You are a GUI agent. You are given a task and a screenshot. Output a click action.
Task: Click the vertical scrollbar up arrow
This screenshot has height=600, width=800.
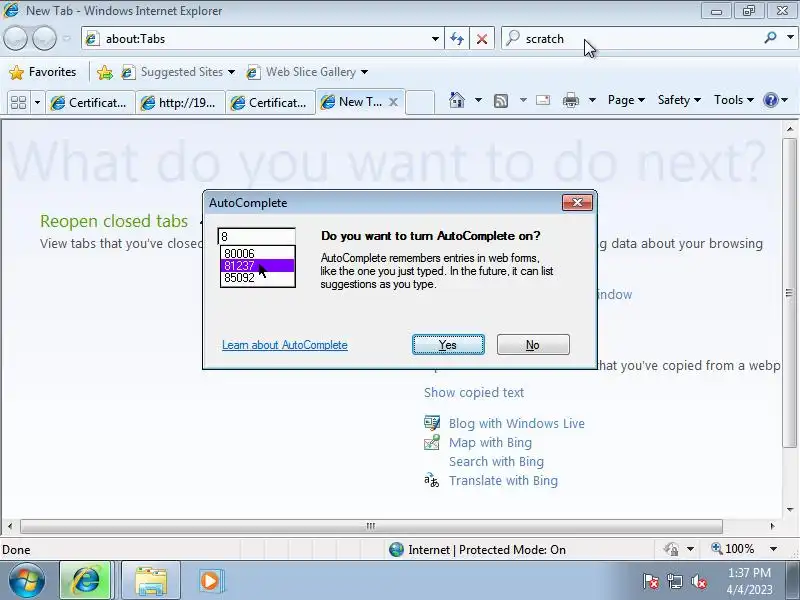click(x=790, y=129)
